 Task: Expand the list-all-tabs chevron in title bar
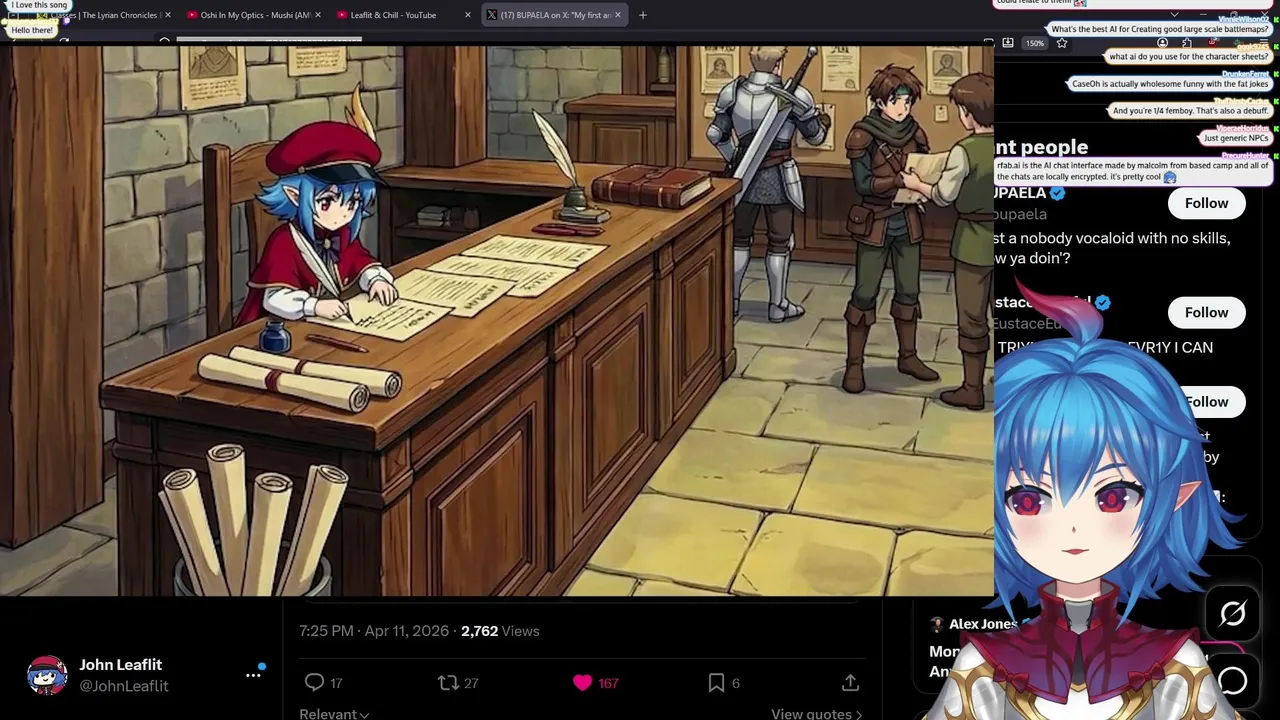coord(1174,15)
